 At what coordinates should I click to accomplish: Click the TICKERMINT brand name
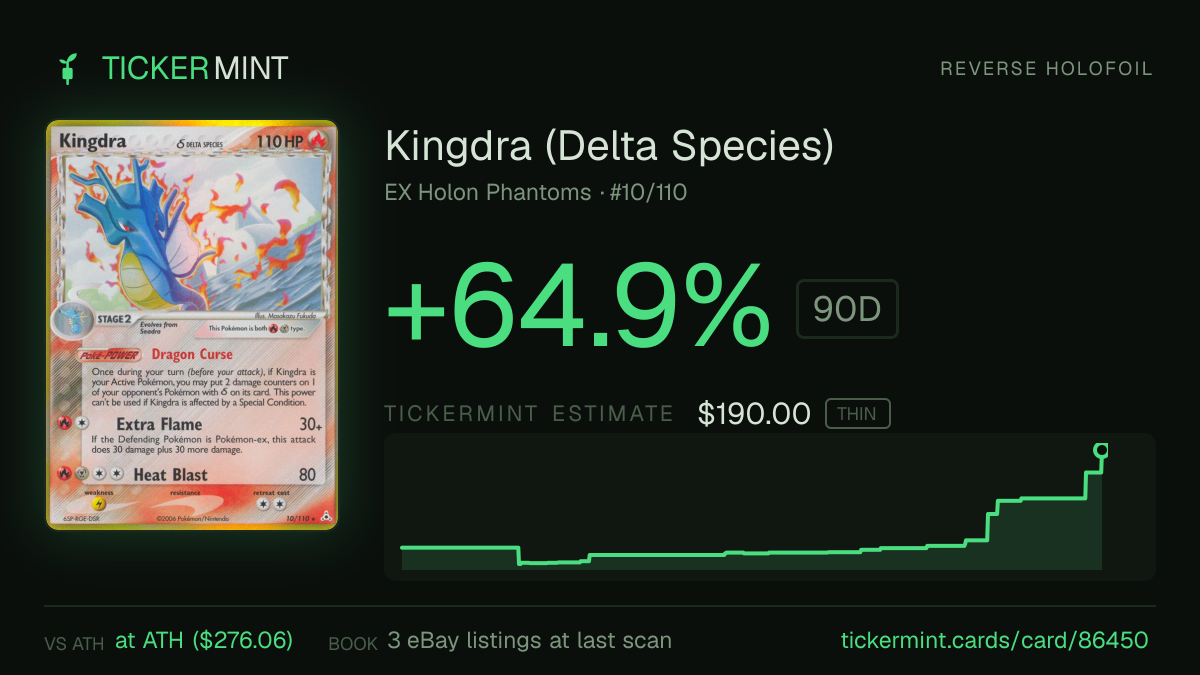click(195, 69)
